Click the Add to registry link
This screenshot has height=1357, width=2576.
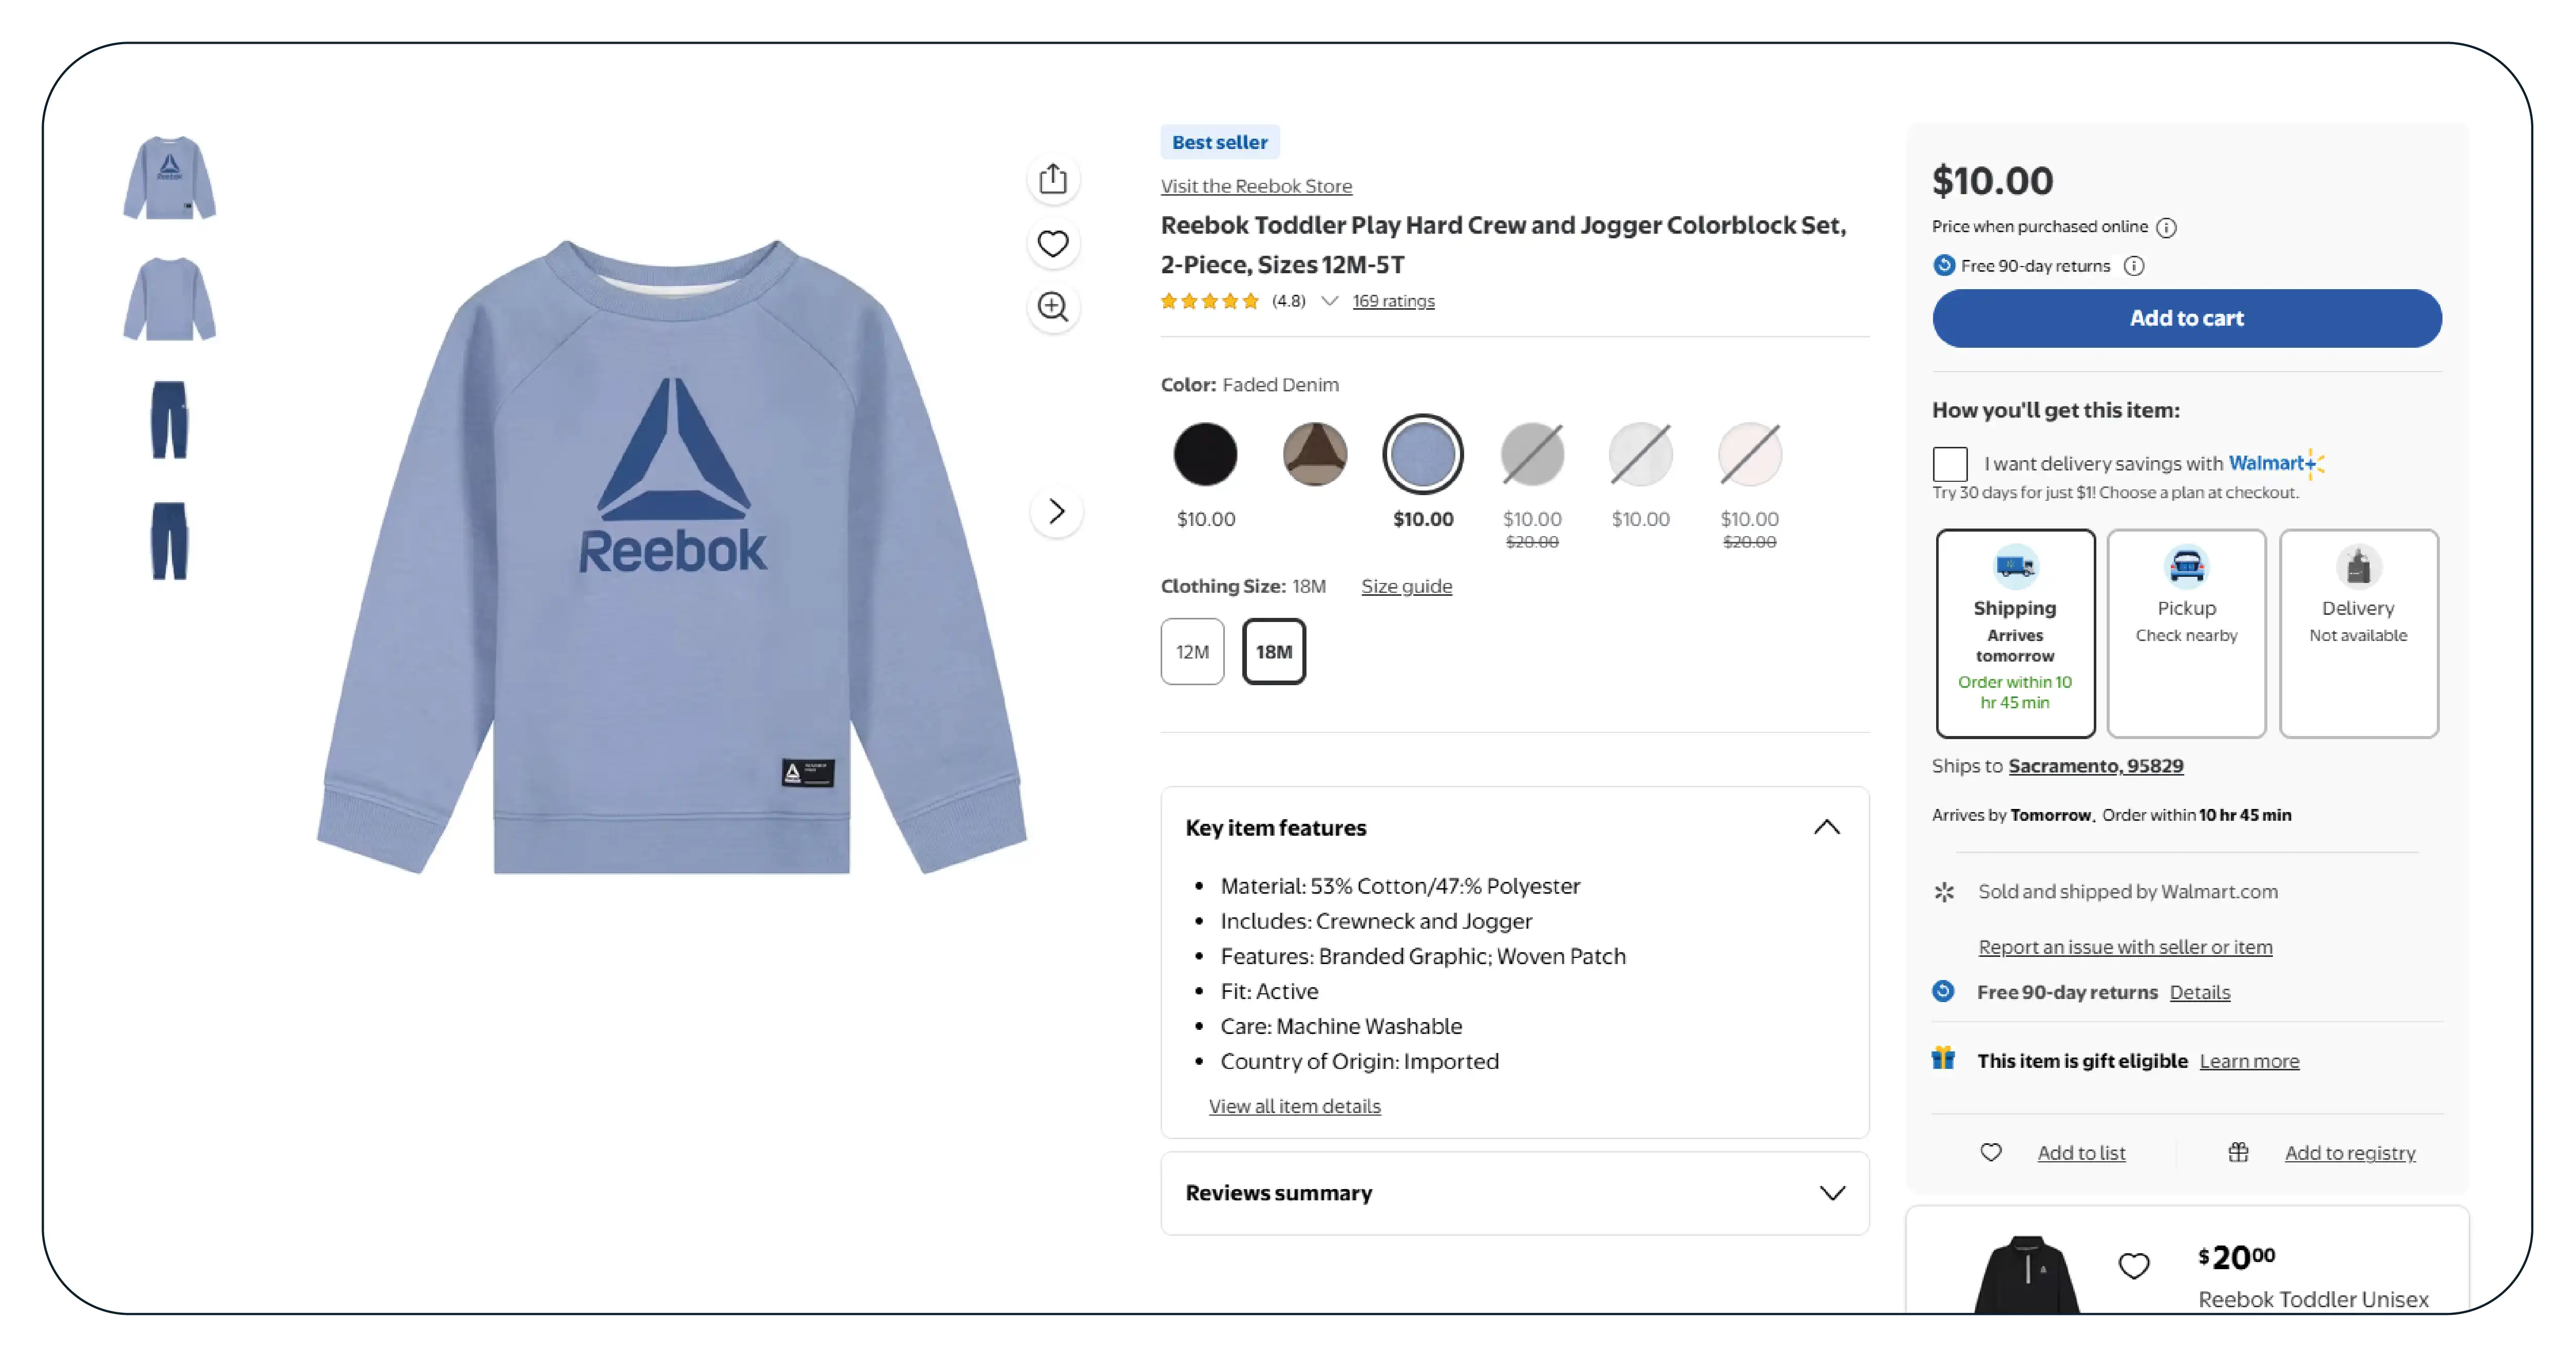click(x=2349, y=1153)
